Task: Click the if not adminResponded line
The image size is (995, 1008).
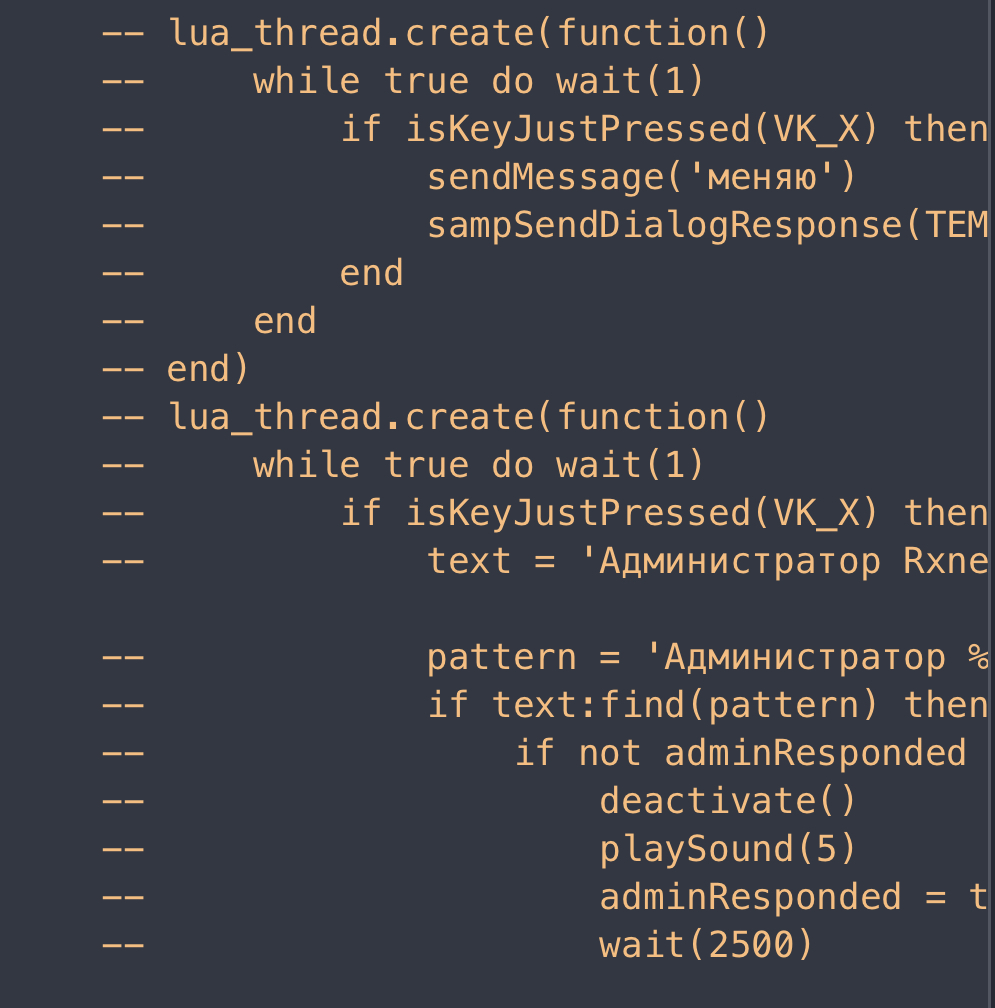Action: pyautogui.click(x=740, y=753)
